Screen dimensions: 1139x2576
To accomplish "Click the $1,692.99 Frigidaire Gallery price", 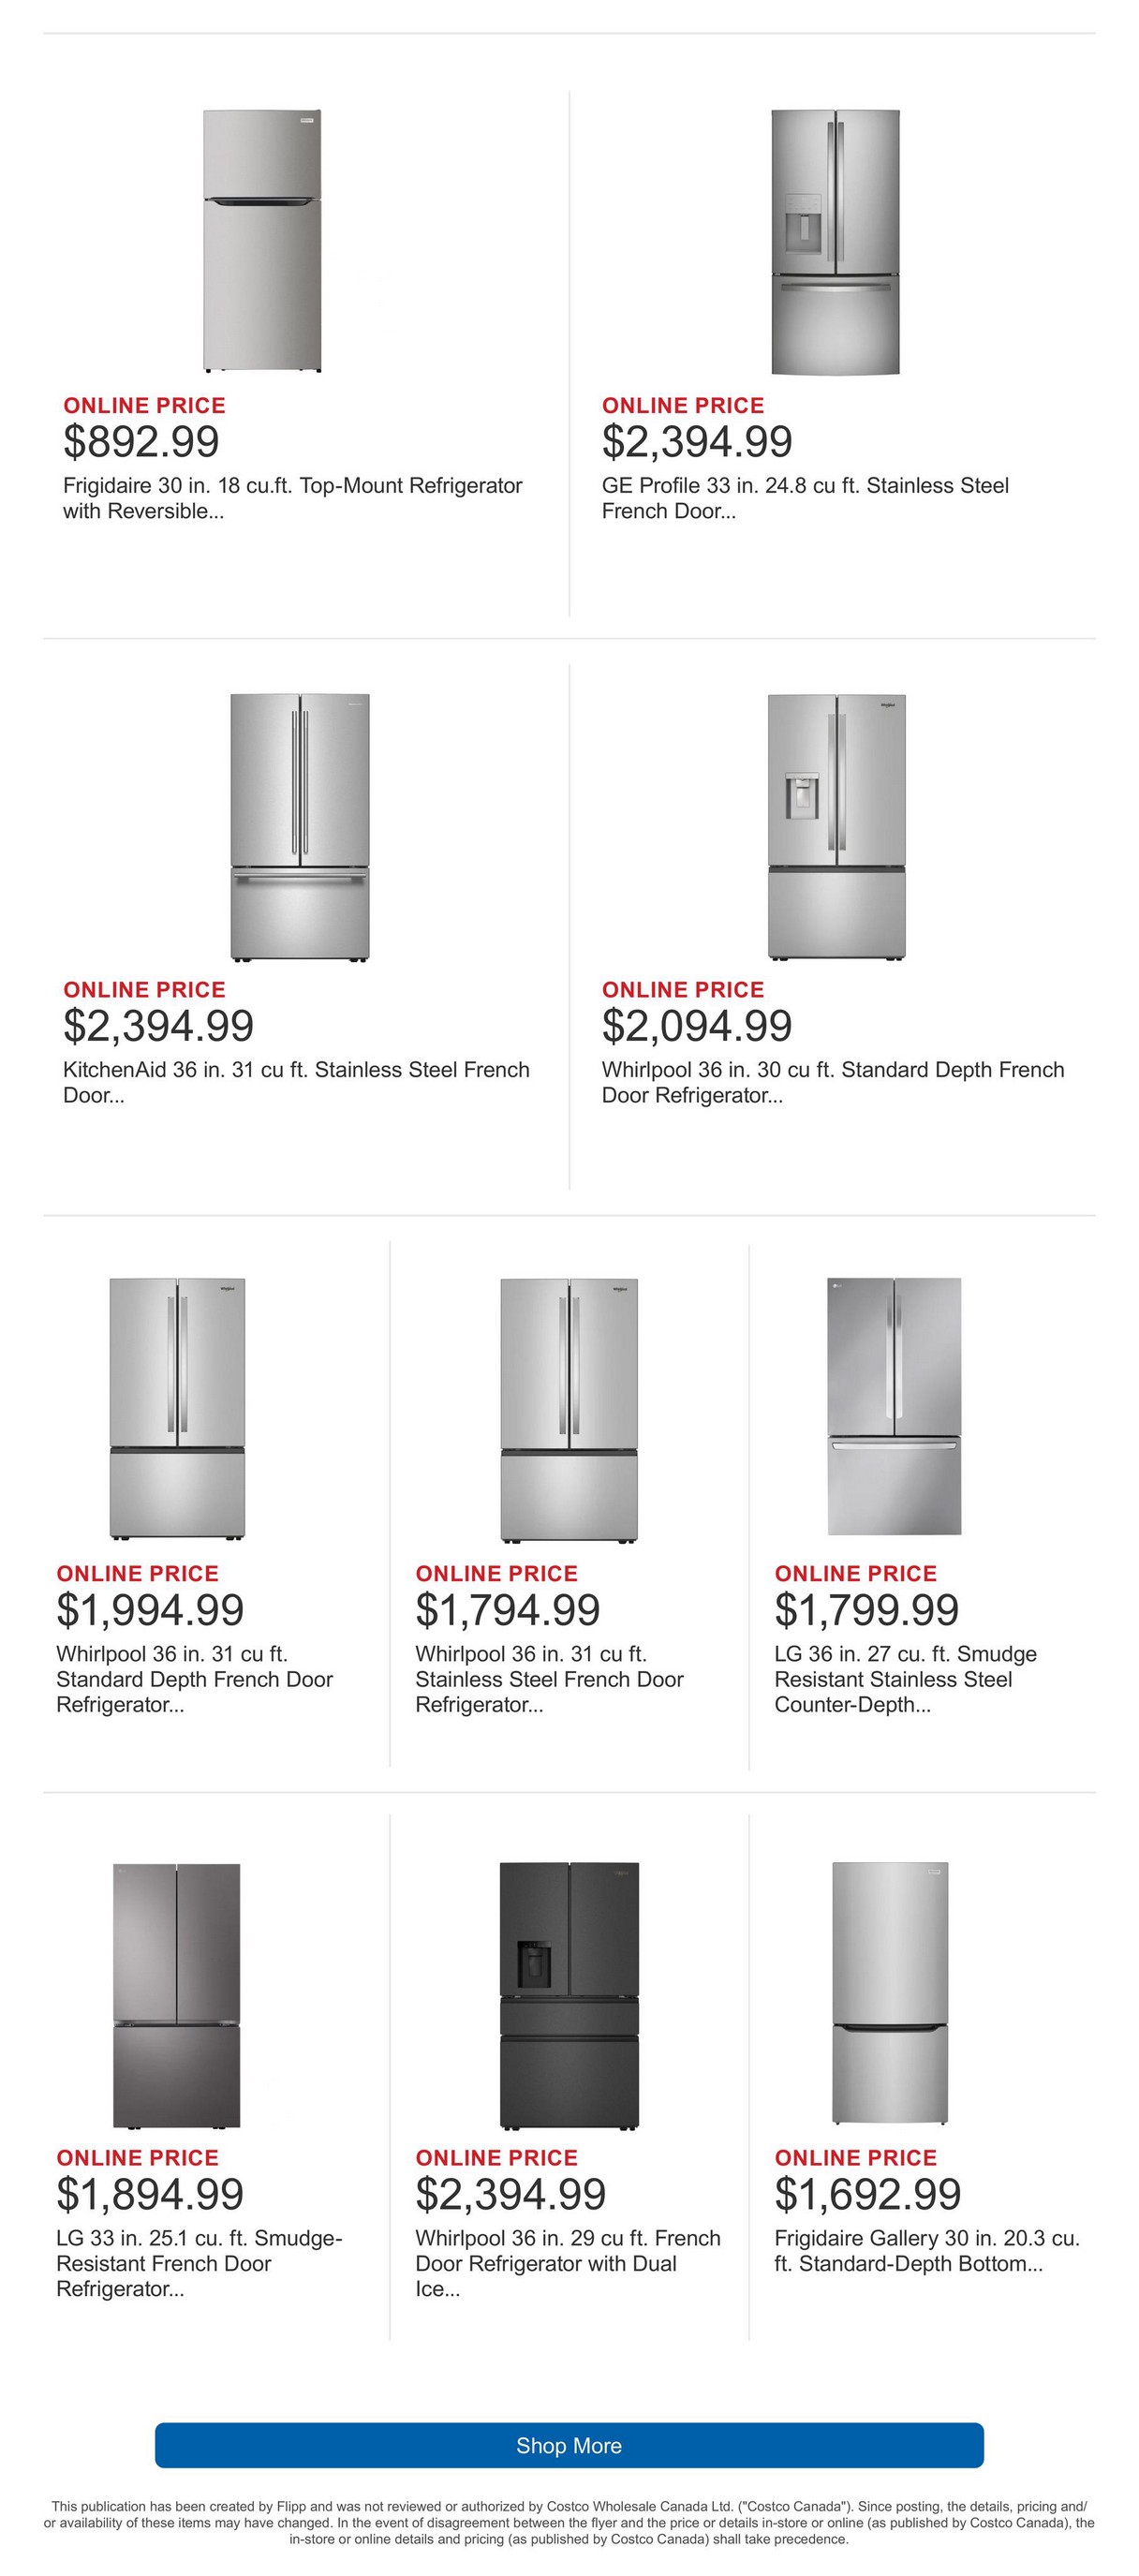I will 867,2193.
